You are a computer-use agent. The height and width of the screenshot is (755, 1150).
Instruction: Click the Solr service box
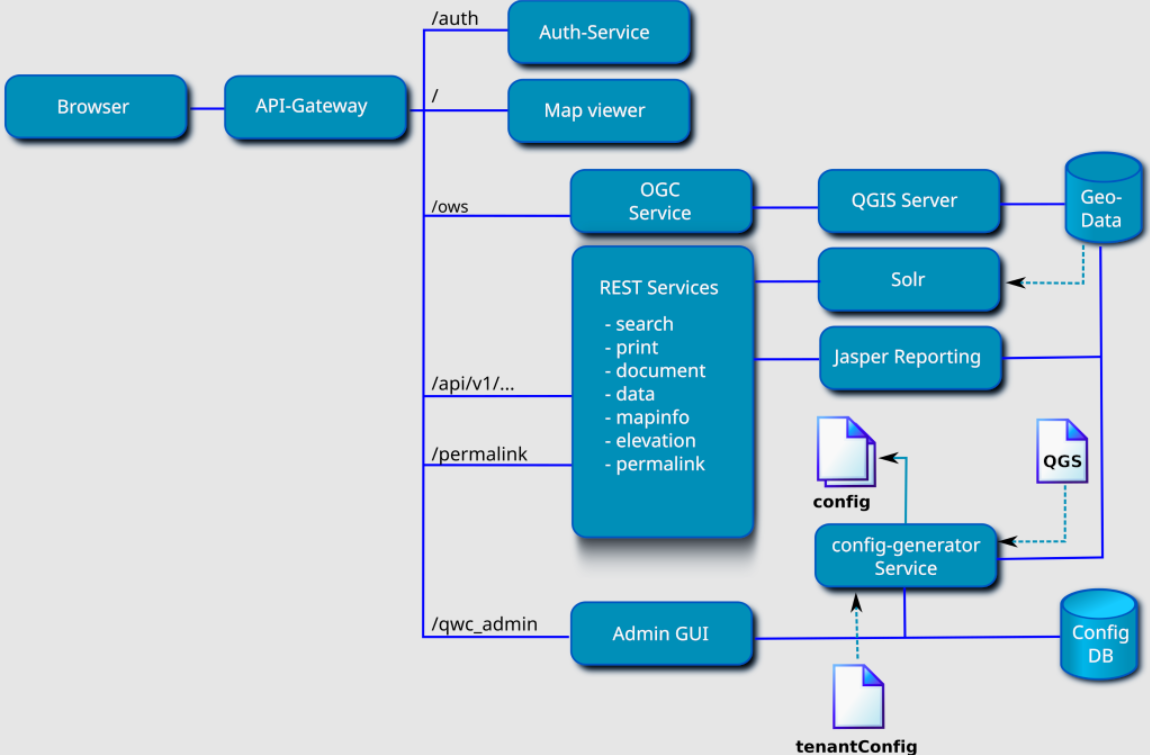click(907, 279)
